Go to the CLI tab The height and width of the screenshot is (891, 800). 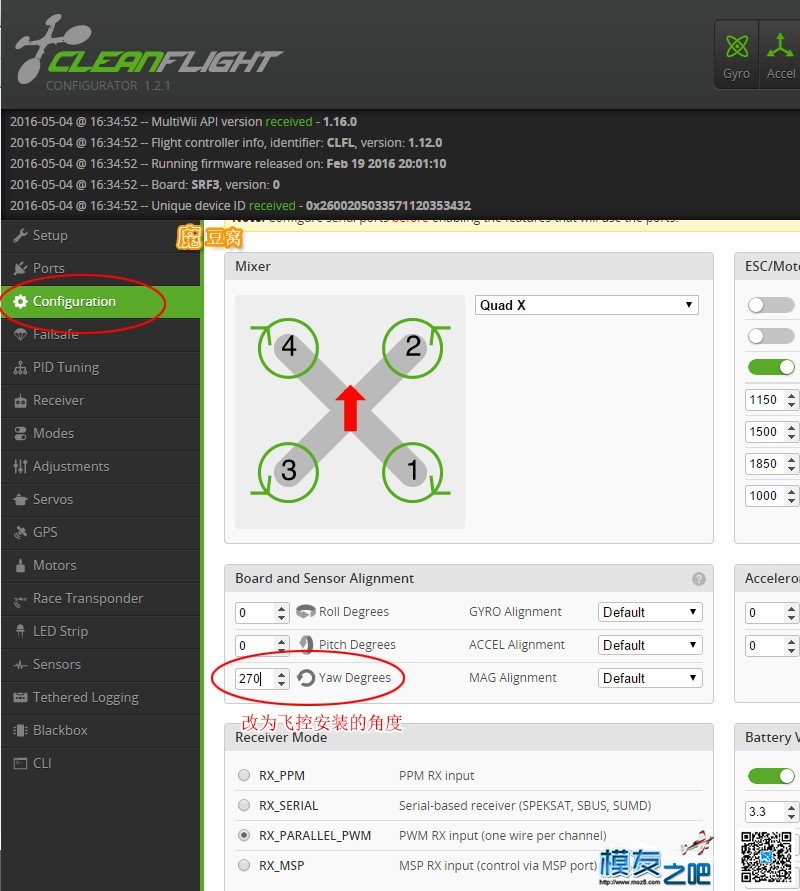(x=101, y=763)
